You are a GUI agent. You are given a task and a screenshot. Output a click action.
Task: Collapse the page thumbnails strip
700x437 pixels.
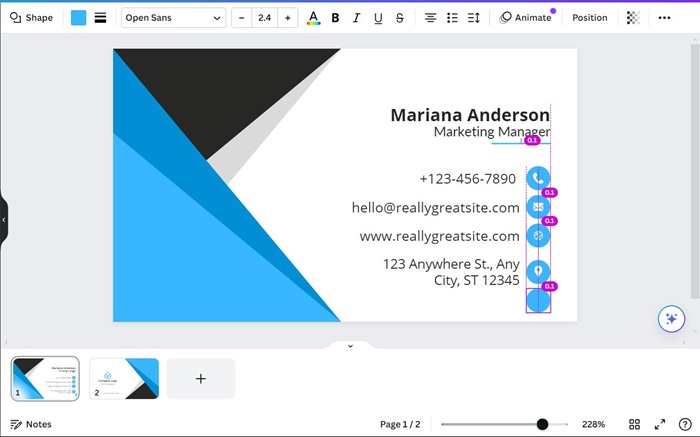(350, 346)
